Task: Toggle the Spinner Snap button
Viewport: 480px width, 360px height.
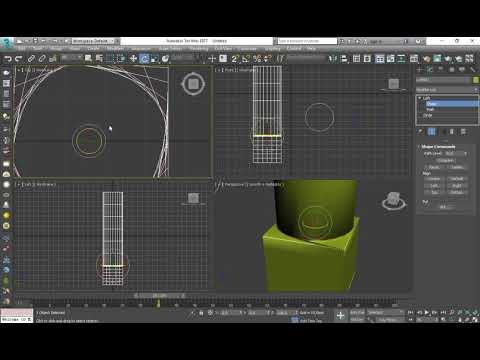Action: pos(268,59)
